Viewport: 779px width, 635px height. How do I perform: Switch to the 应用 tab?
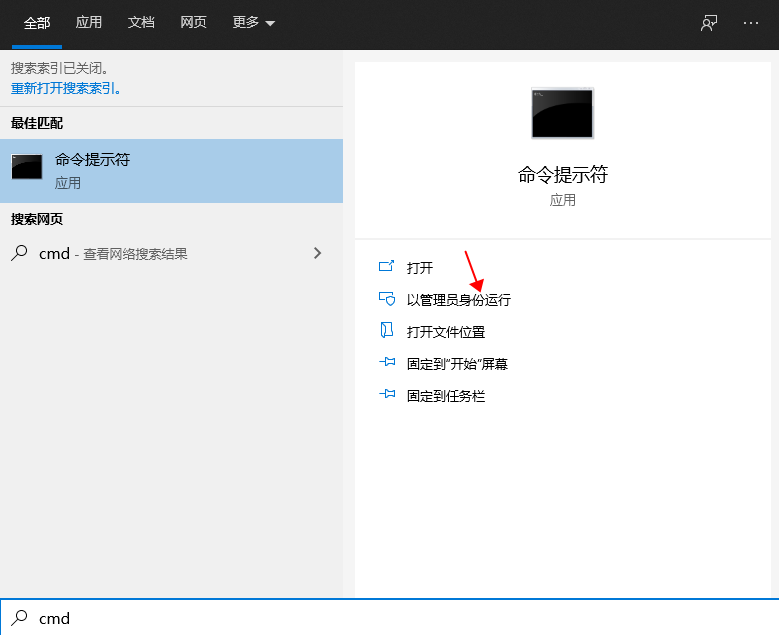point(88,22)
